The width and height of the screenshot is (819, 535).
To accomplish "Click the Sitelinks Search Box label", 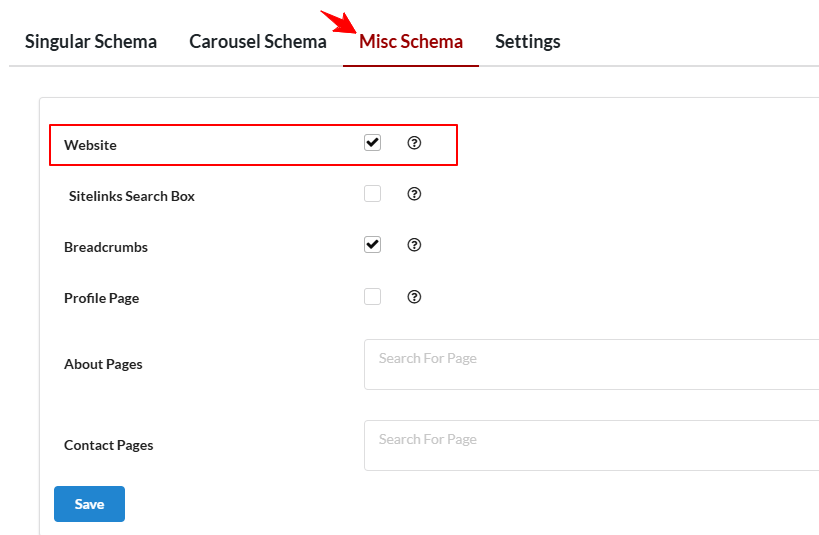I will (x=132, y=196).
